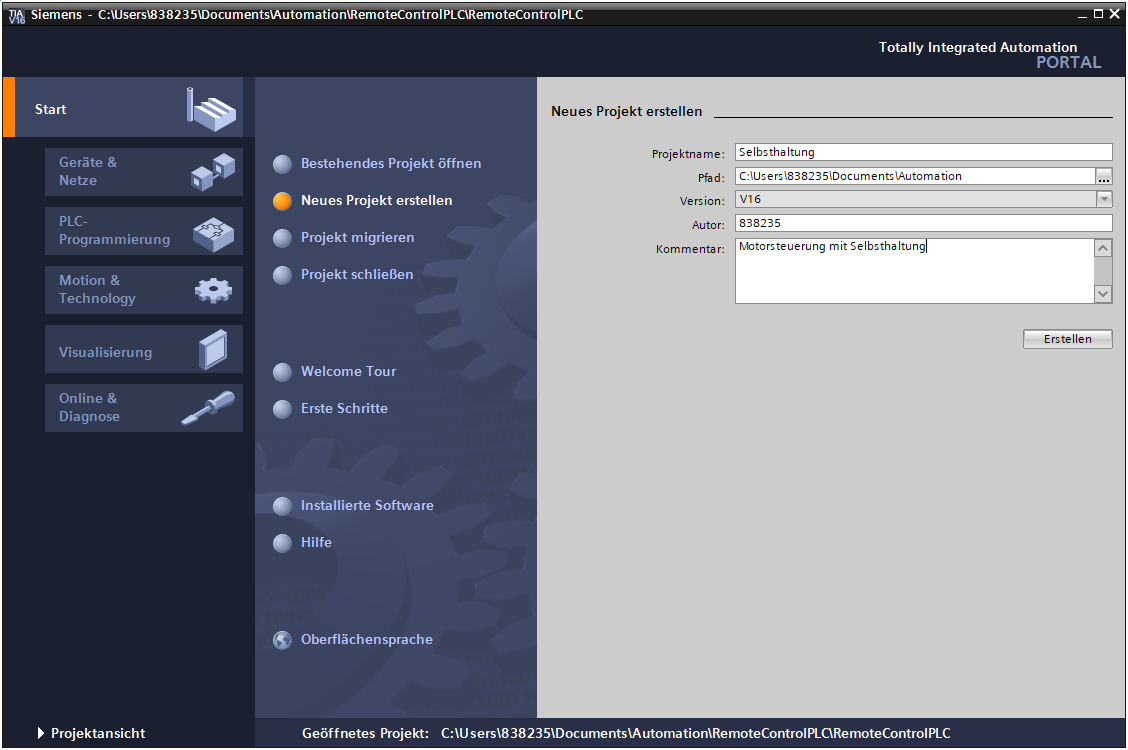Click the Start portal factory icon
The width and height of the screenshot is (1128, 750).
(x=212, y=109)
